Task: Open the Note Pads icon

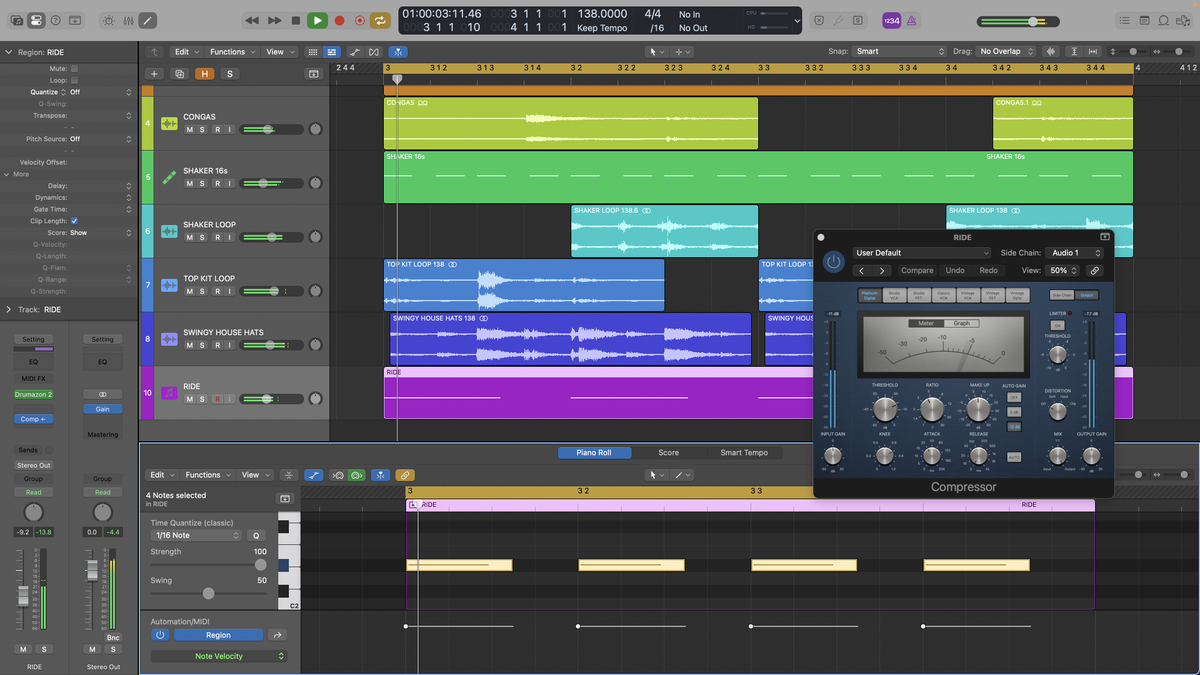Action: click(x=1145, y=20)
